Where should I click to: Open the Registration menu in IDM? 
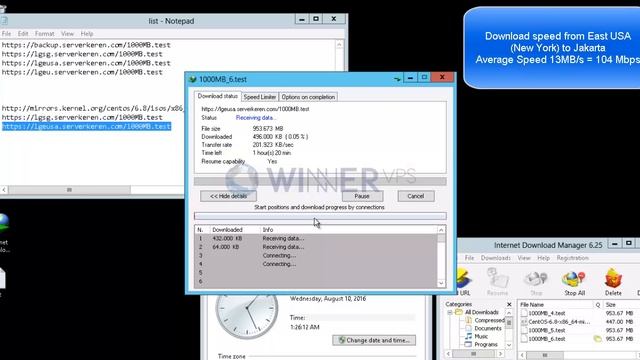(573, 258)
